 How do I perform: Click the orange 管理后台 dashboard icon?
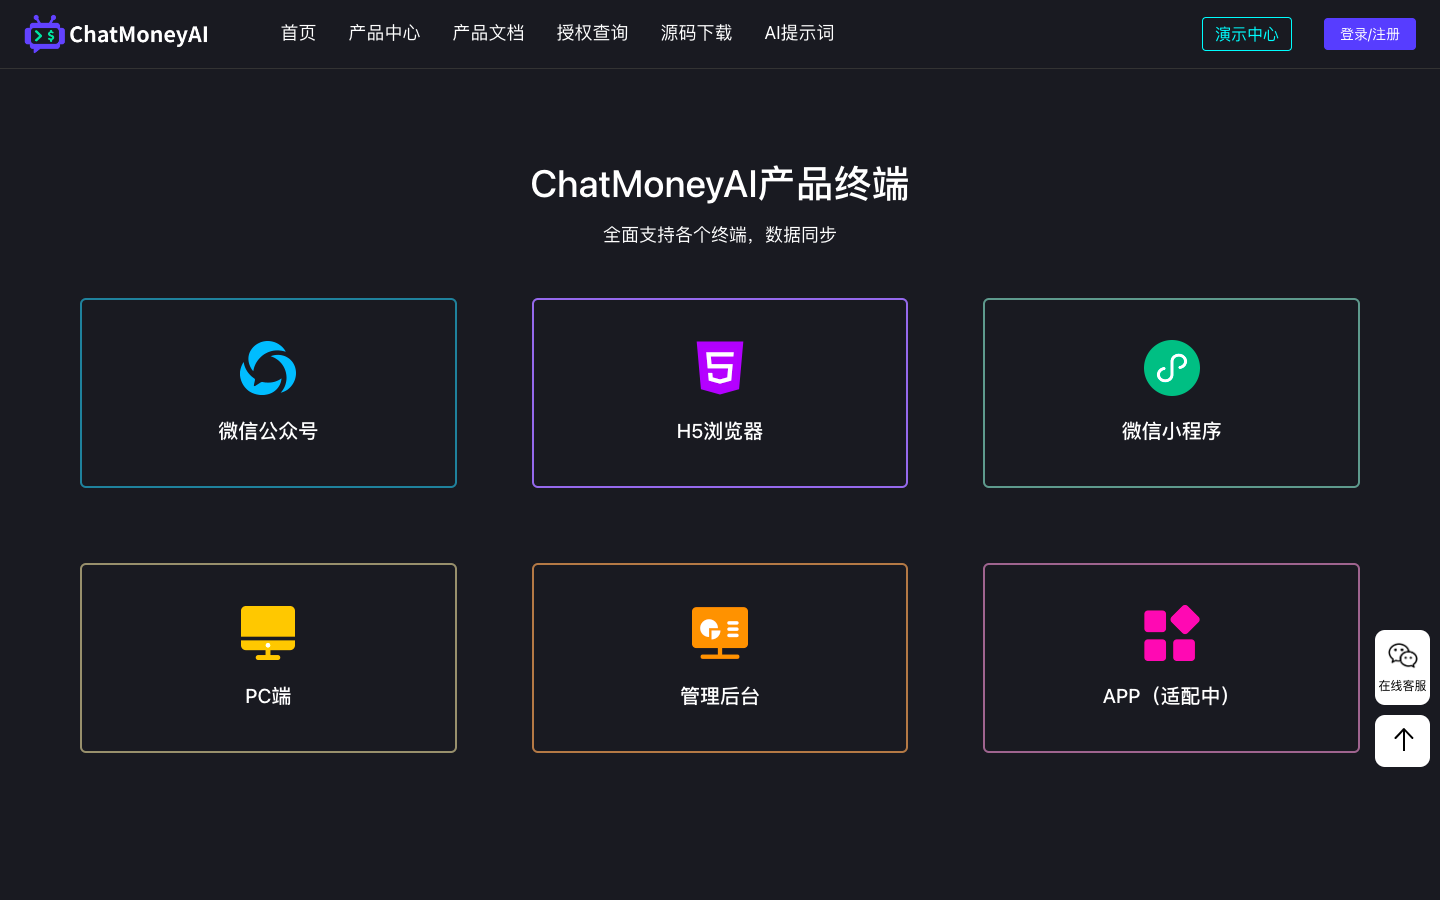click(720, 632)
